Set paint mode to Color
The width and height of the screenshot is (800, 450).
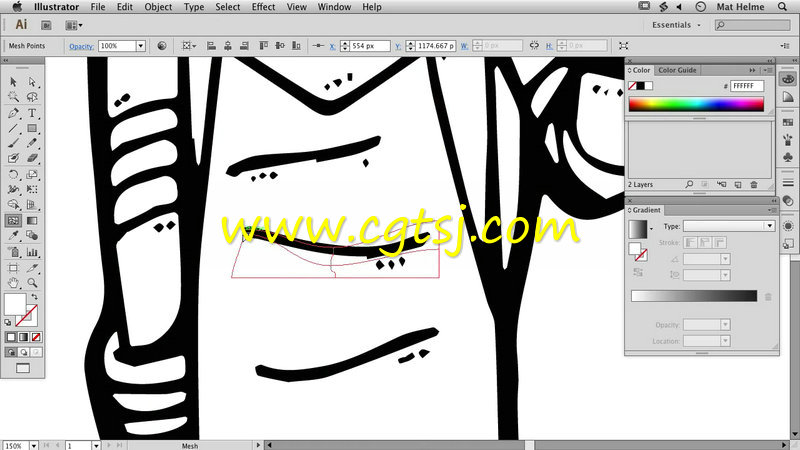click(x=11, y=337)
